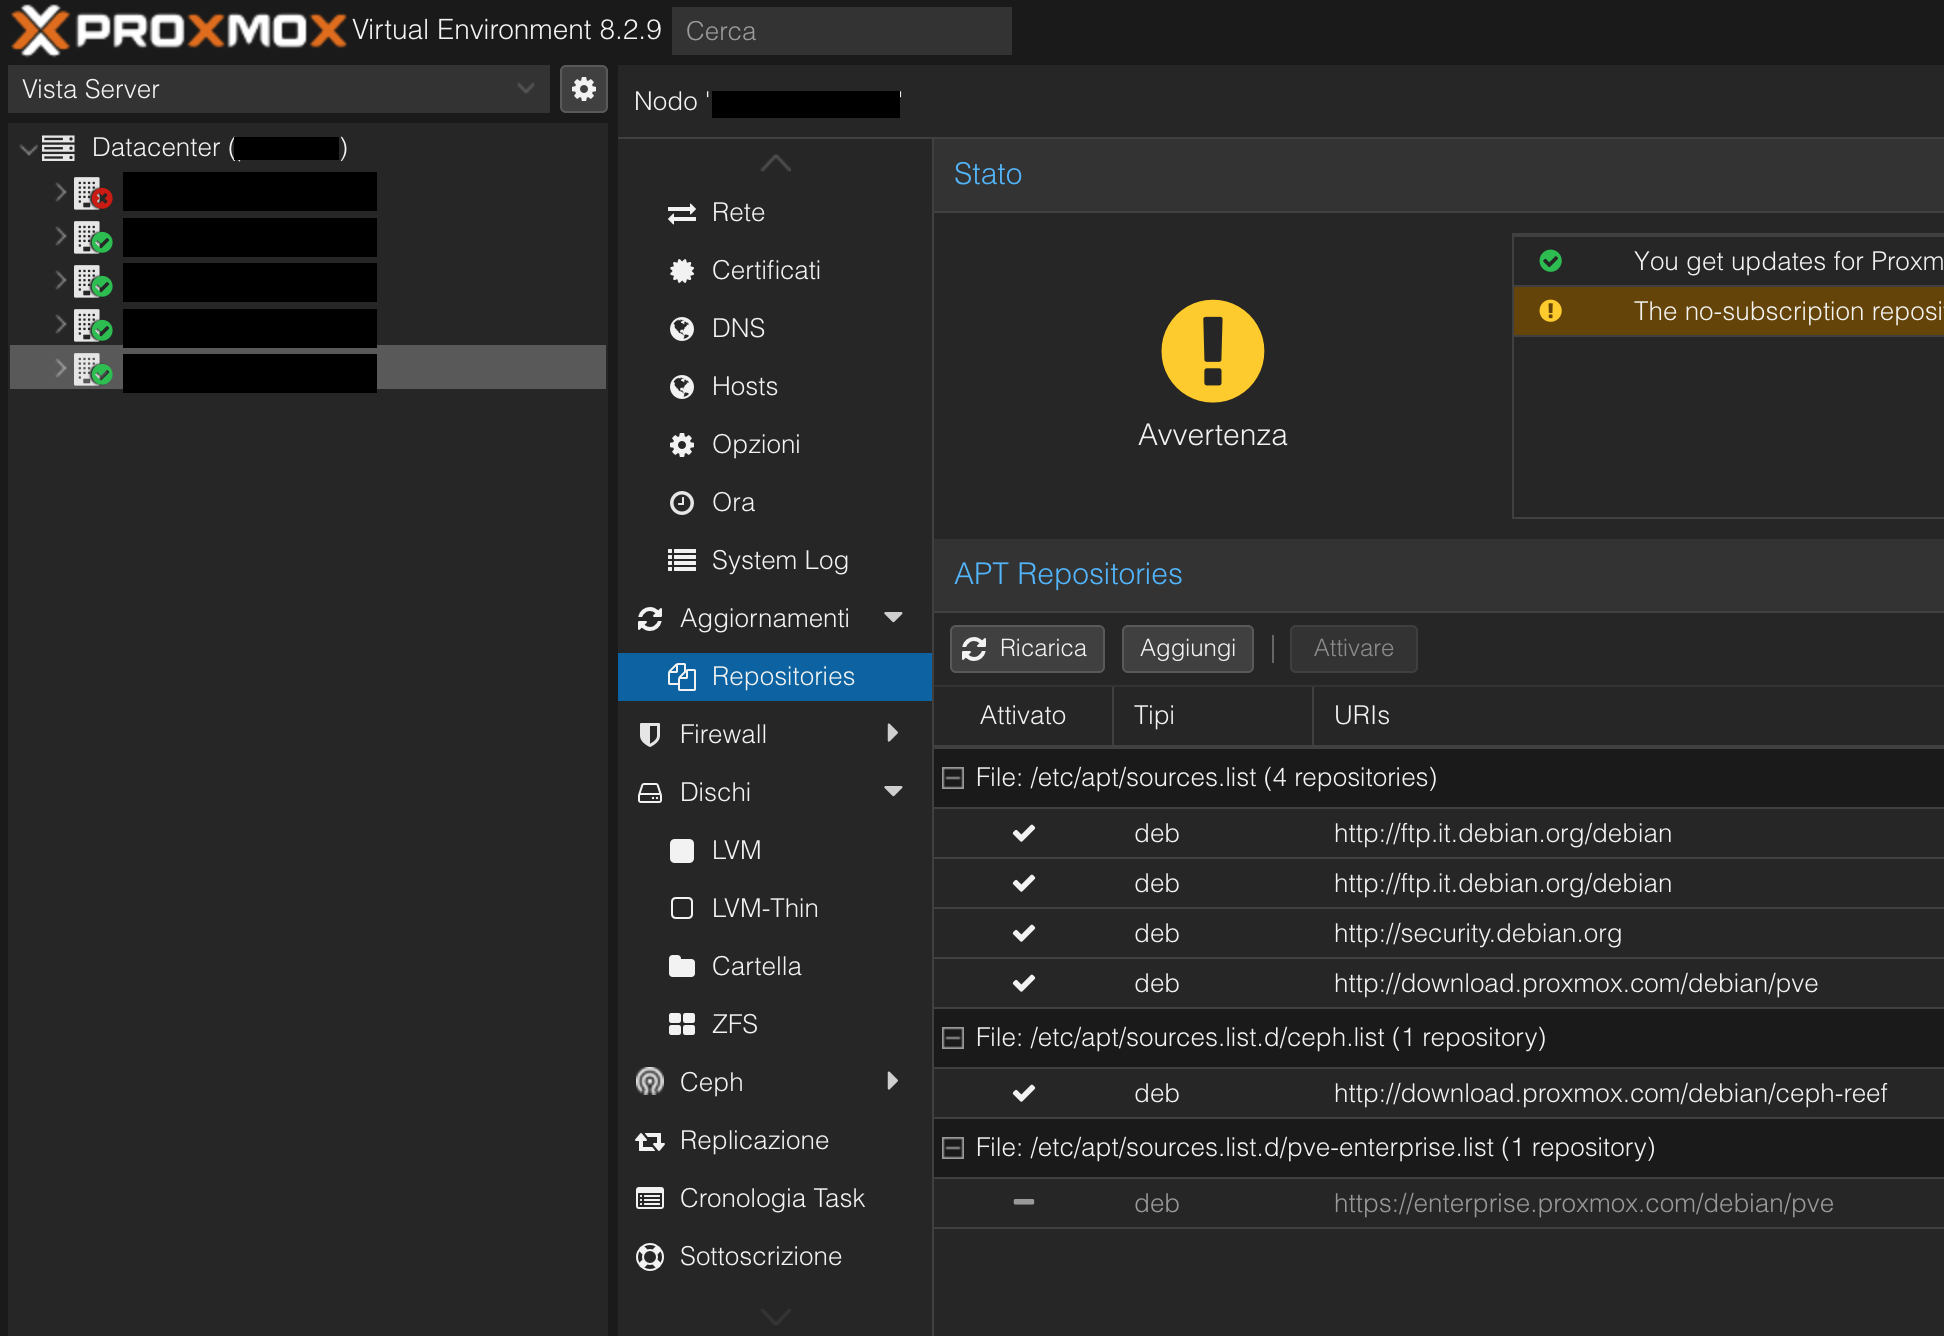Click the Opzioni gear icon

pyautogui.click(x=682, y=444)
